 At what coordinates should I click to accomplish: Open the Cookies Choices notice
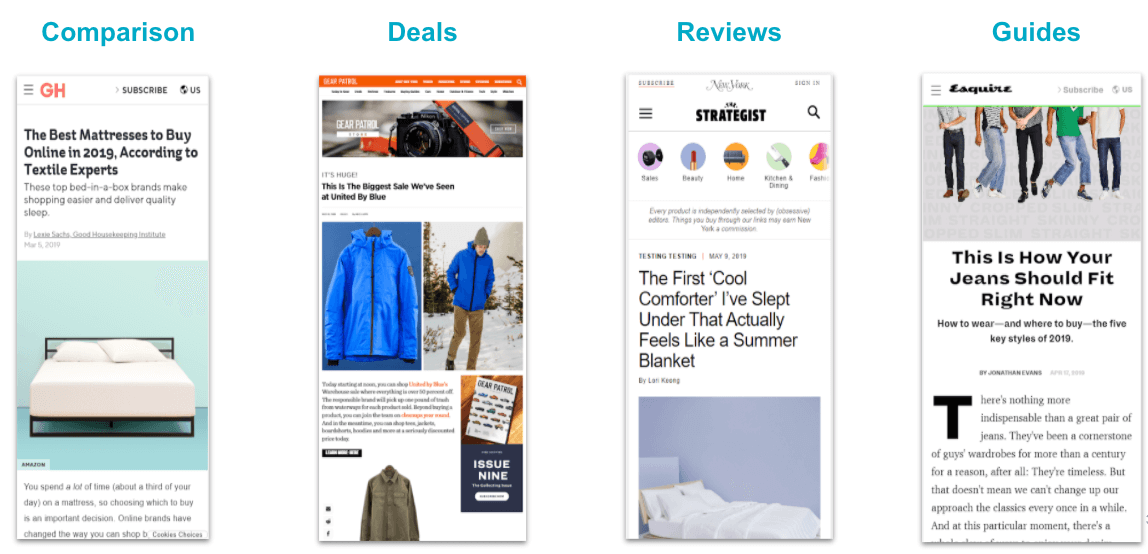177,534
